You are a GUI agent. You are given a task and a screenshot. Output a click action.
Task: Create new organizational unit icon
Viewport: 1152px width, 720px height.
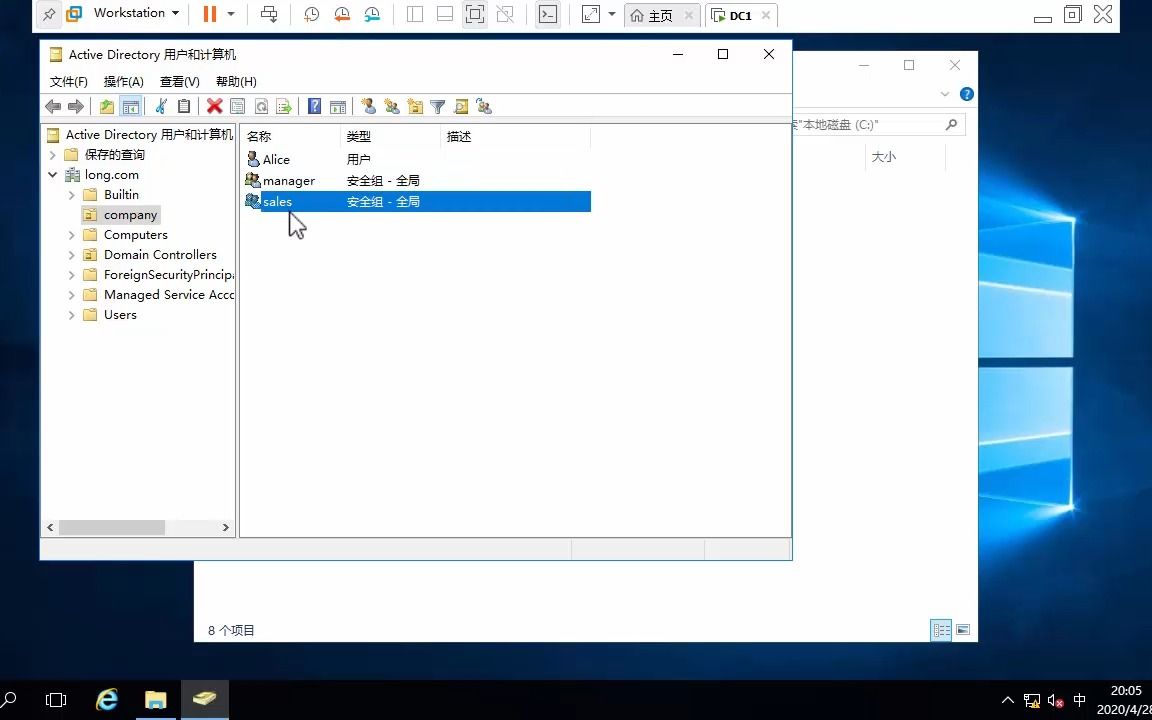[415, 107]
